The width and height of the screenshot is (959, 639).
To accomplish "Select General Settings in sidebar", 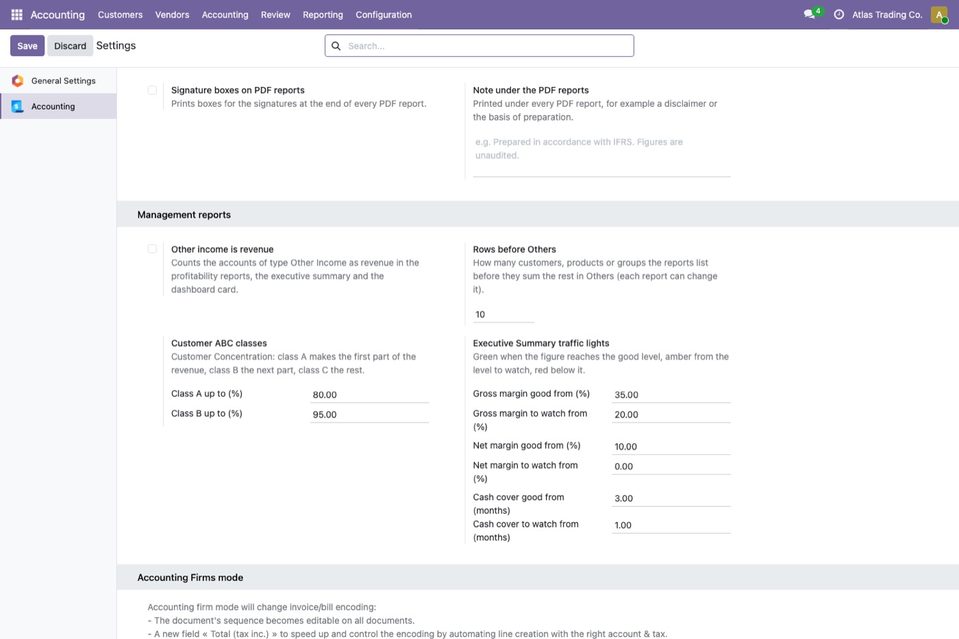I will pos(58,81).
